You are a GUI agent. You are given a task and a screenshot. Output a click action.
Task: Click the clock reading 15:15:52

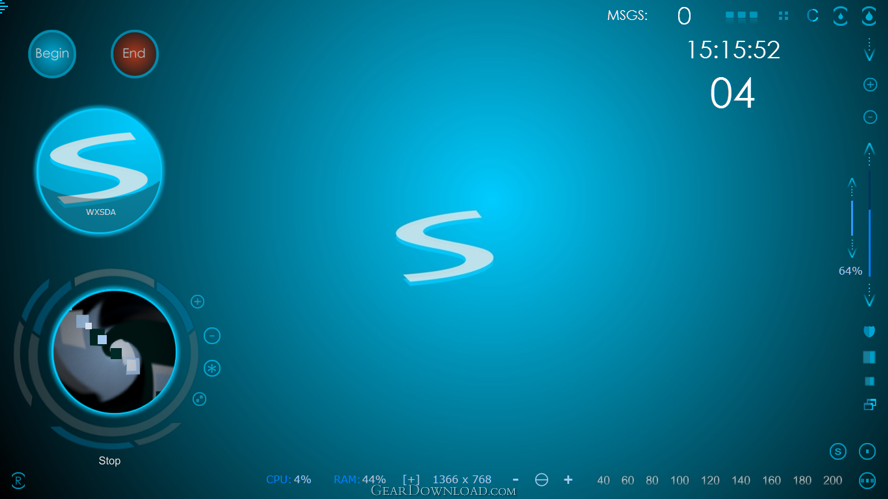pos(733,50)
